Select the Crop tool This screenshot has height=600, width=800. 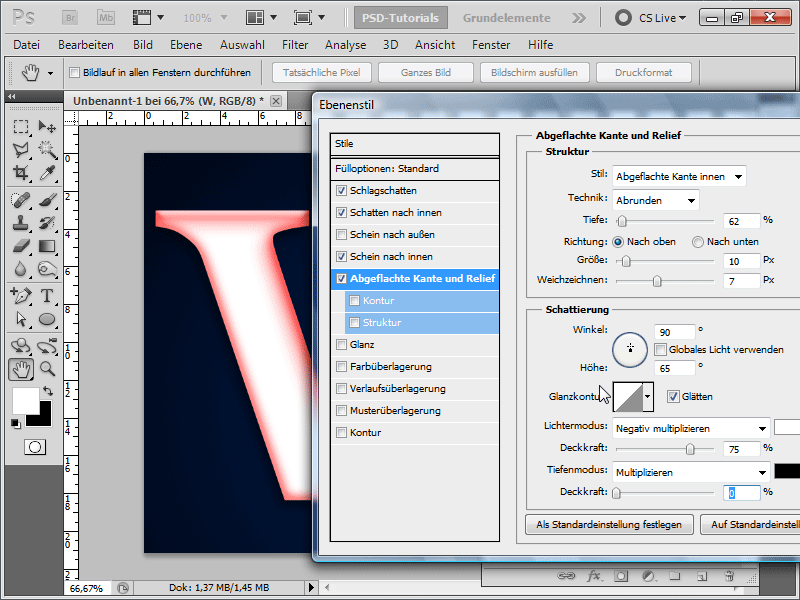click(x=21, y=173)
